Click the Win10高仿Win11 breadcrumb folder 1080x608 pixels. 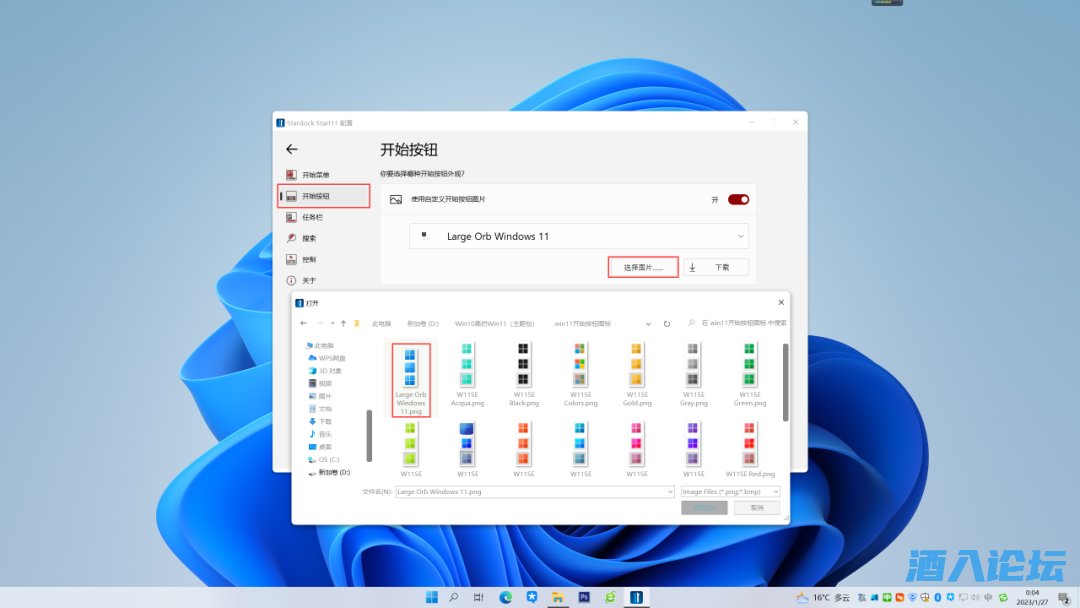pos(495,324)
